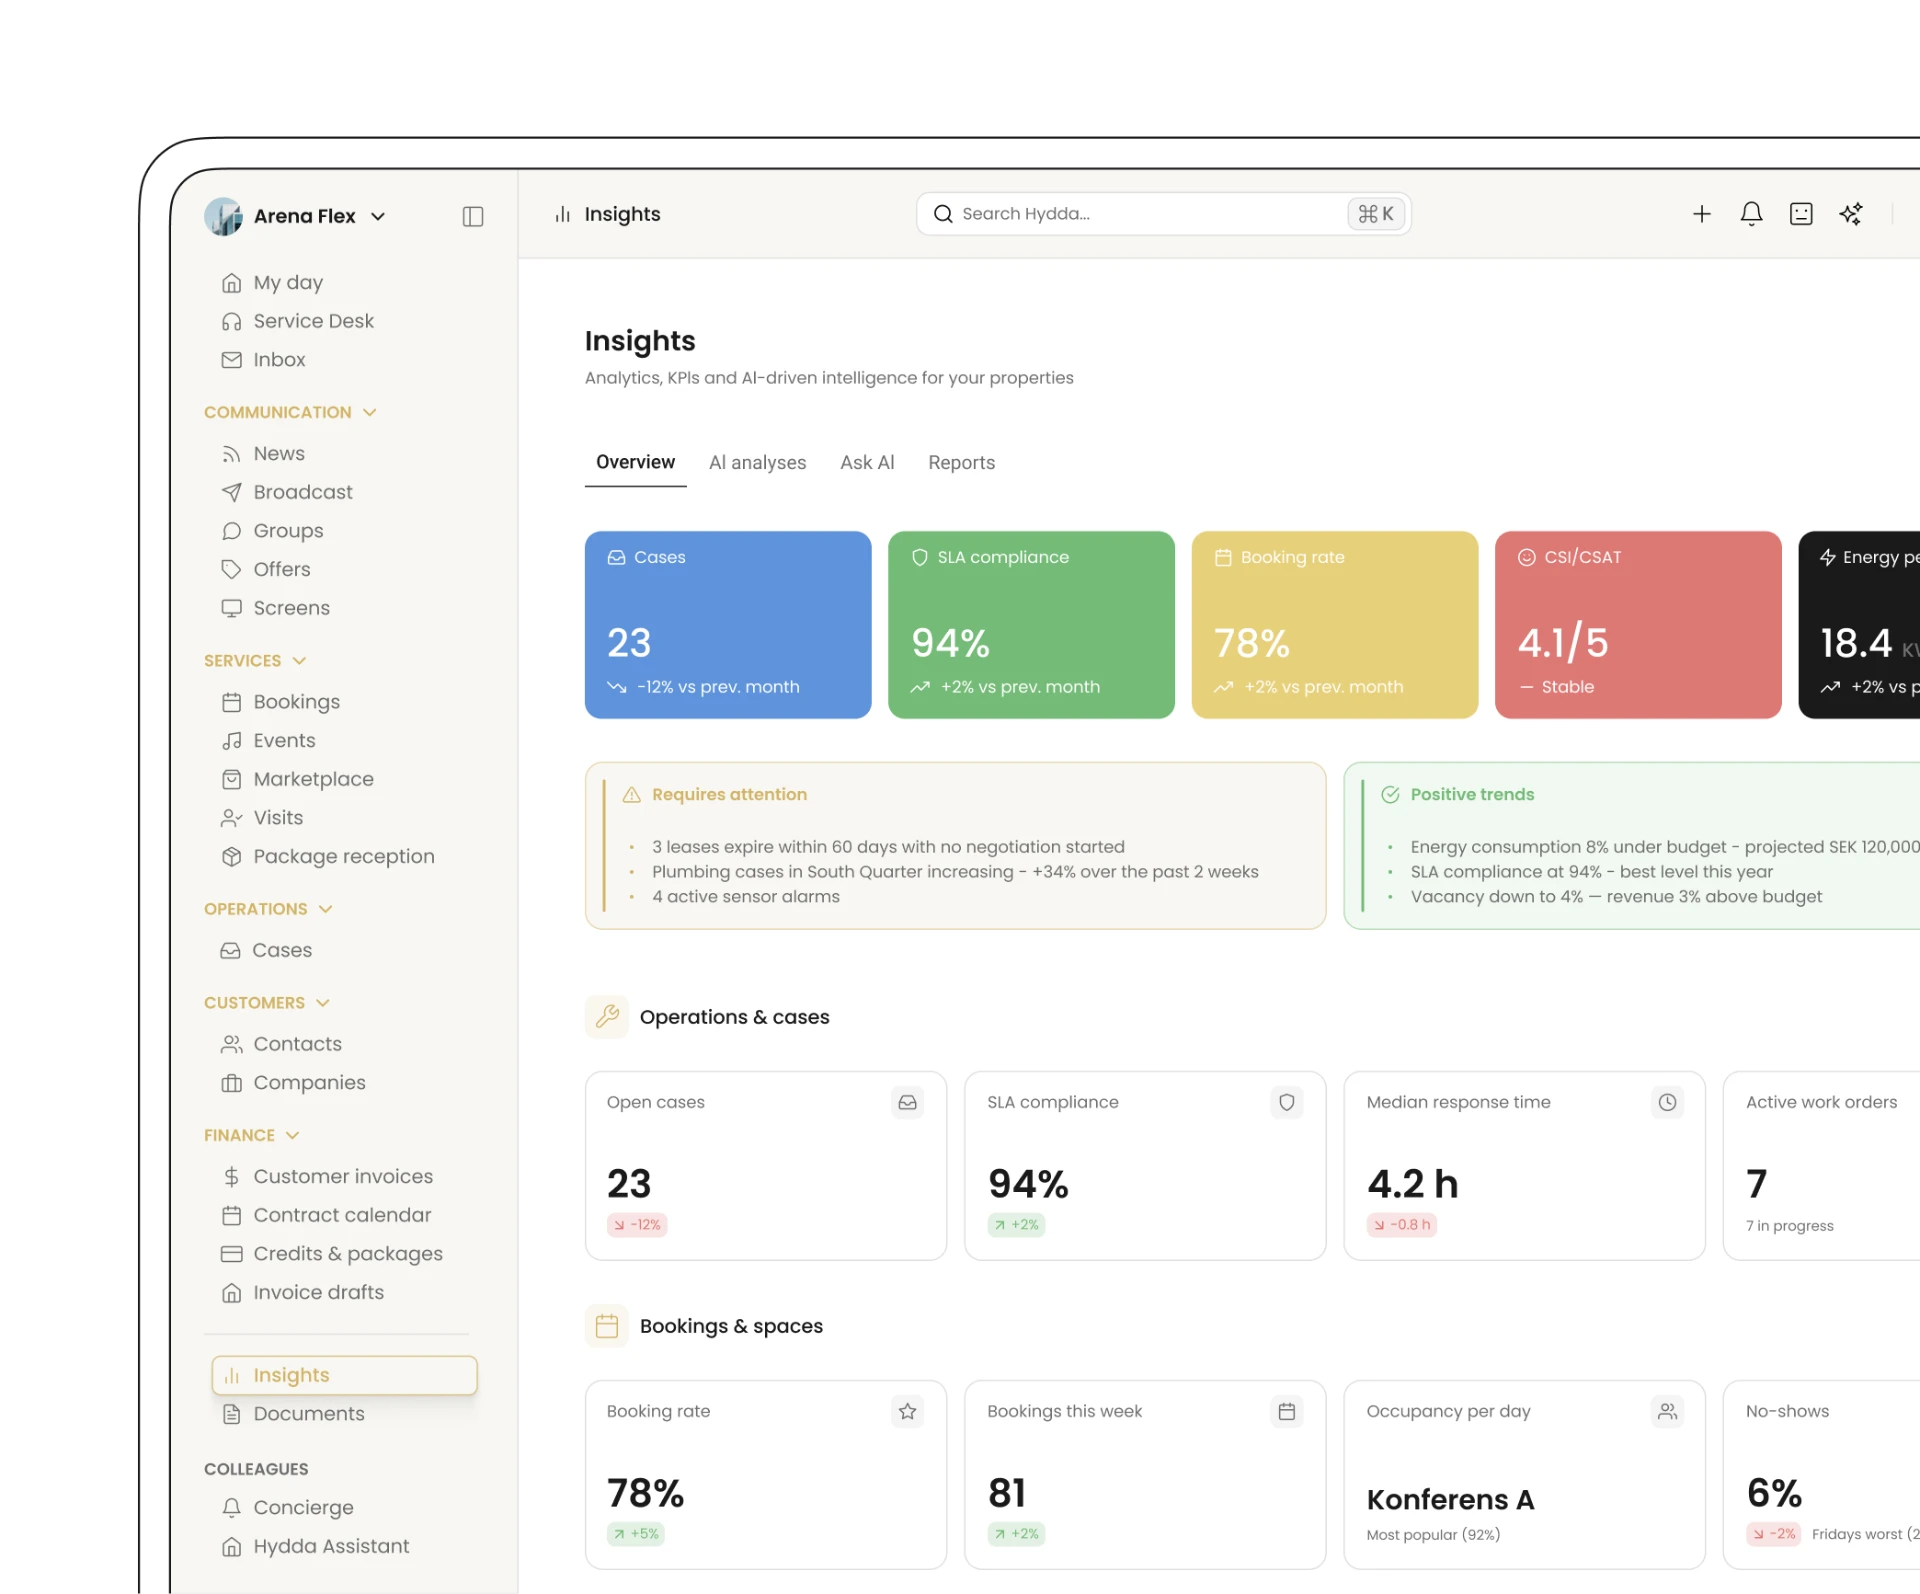The height and width of the screenshot is (1594, 1920).
Task: Click people icon on Occupancy per day
Action: click(x=1667, y=1411)
